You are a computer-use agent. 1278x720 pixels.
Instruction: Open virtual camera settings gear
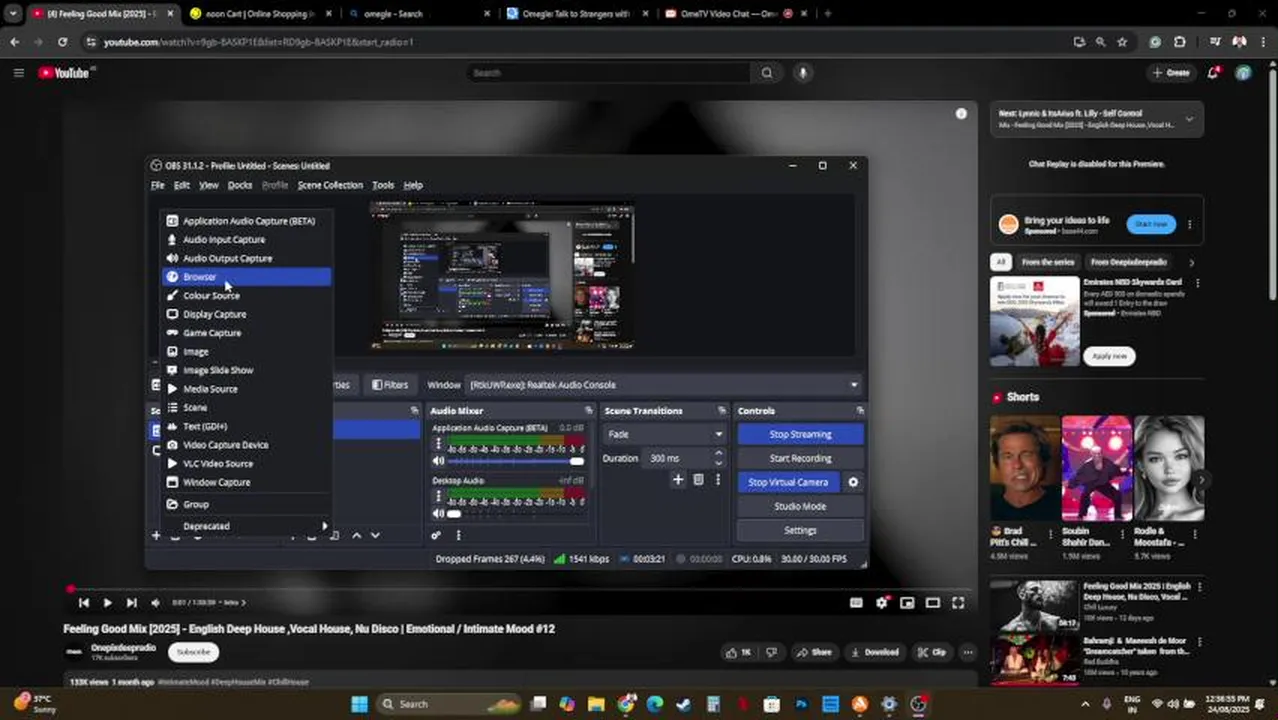click(853, 482)
